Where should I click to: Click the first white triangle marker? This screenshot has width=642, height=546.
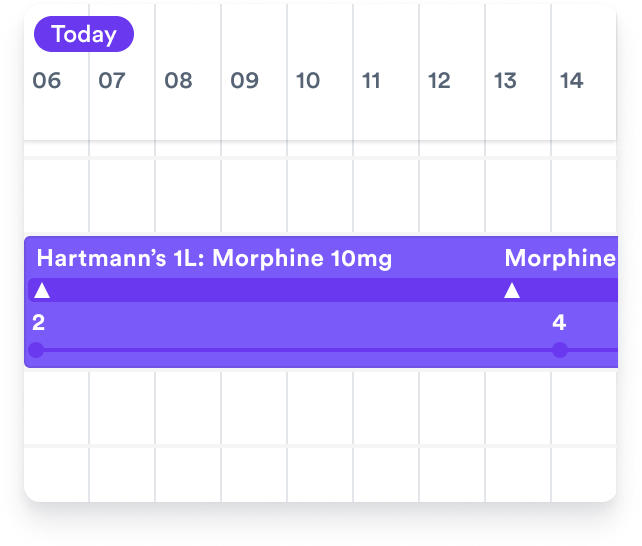[x=42, y=291]
